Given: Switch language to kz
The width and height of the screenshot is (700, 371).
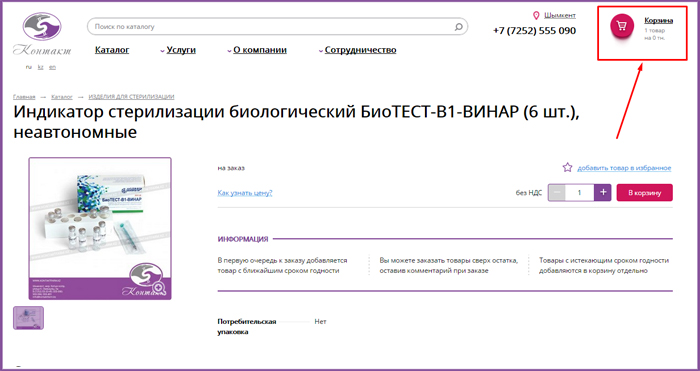Looking at the screenshot, I should 40,67.
